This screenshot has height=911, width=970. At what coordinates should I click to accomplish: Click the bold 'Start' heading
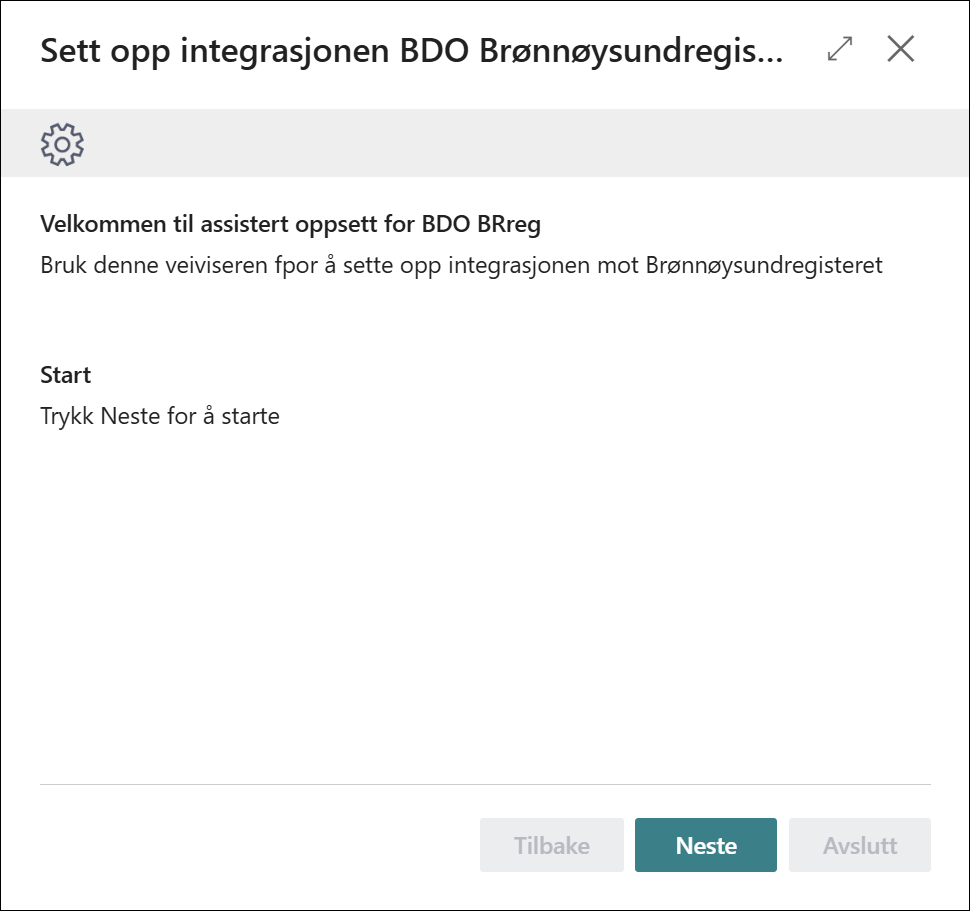[65, 375]
